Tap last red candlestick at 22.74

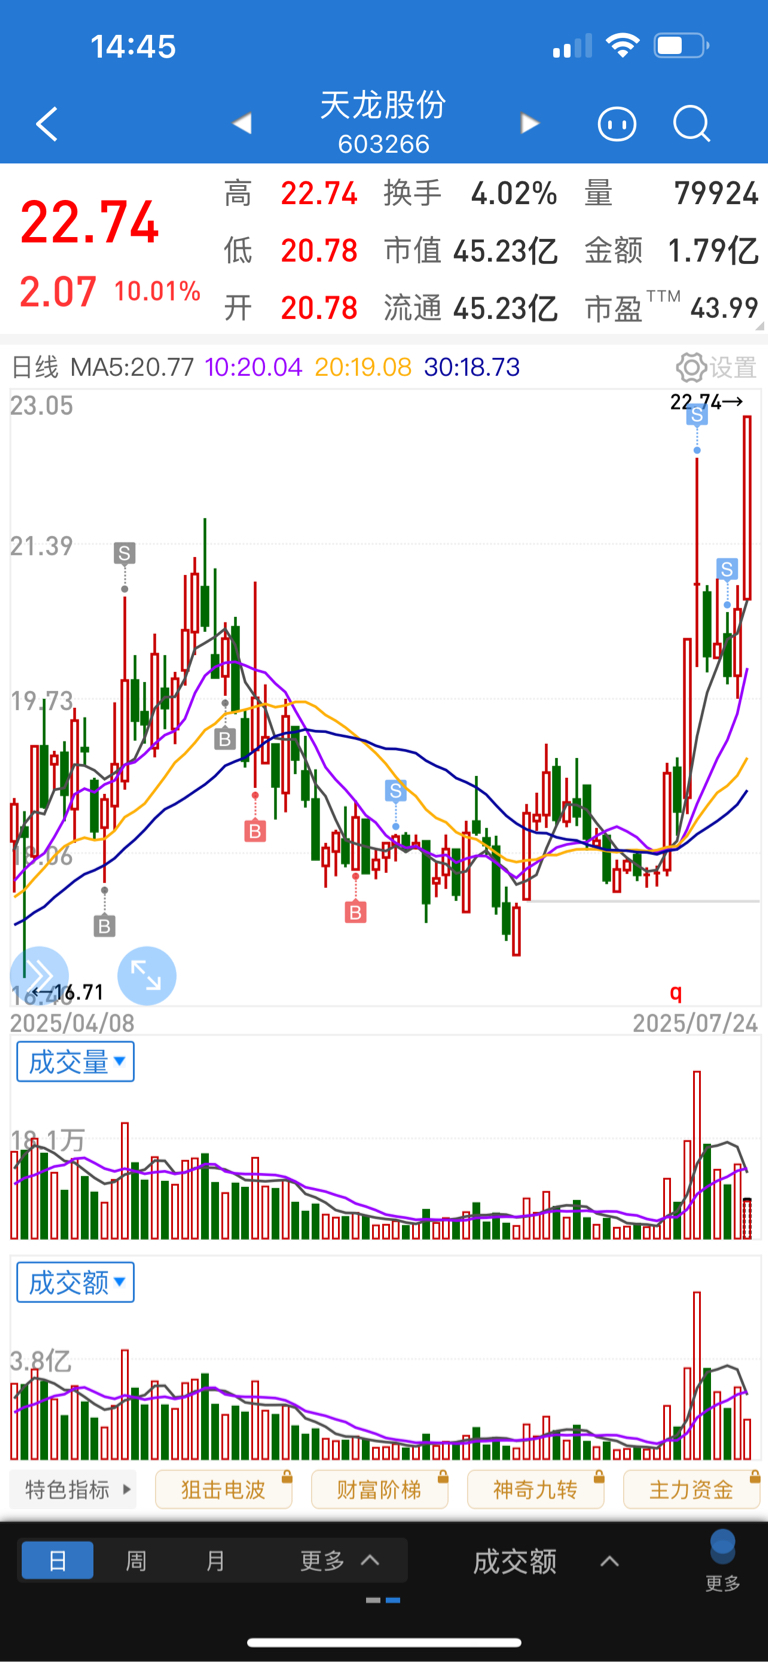(747, 508)
